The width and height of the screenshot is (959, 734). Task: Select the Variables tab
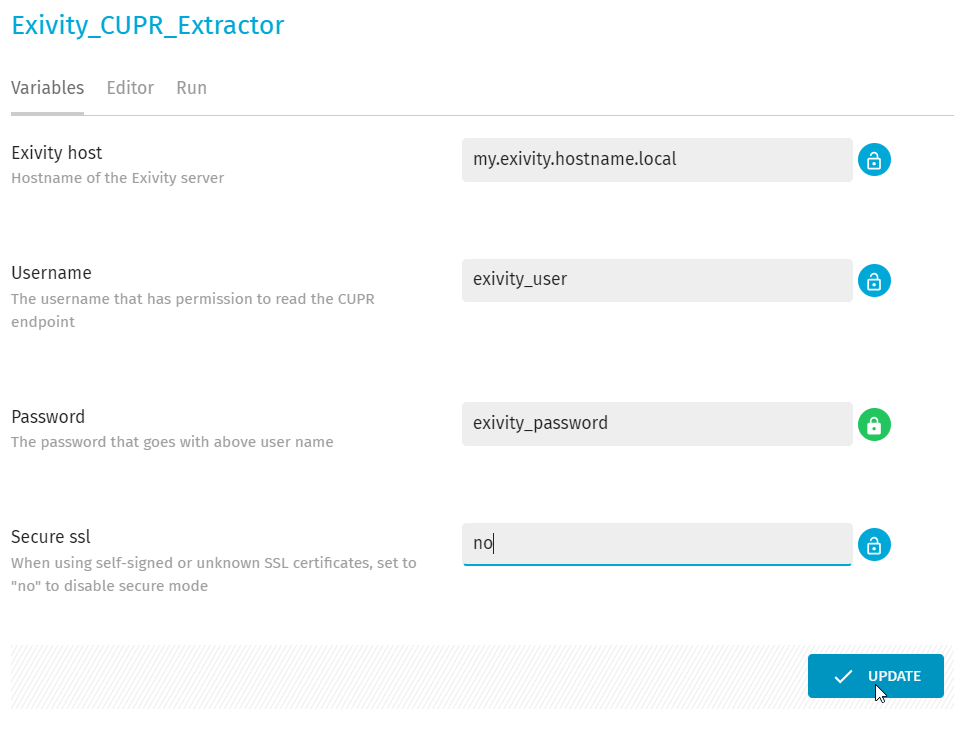[x=48, y=88]
